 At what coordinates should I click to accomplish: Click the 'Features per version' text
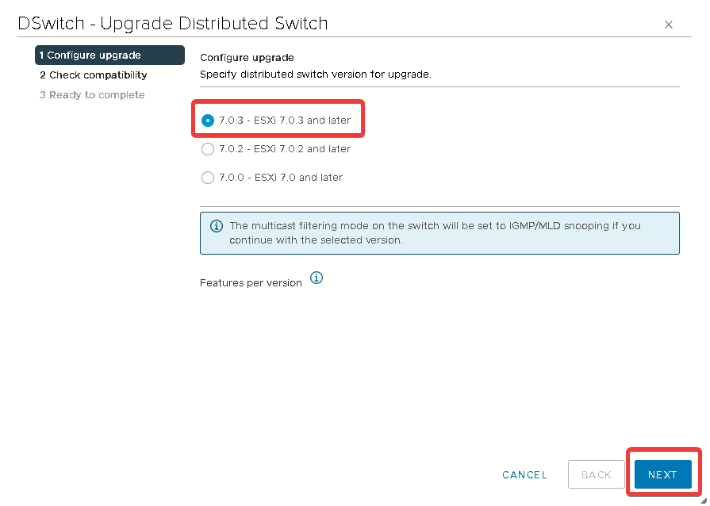tap(251, 283)
